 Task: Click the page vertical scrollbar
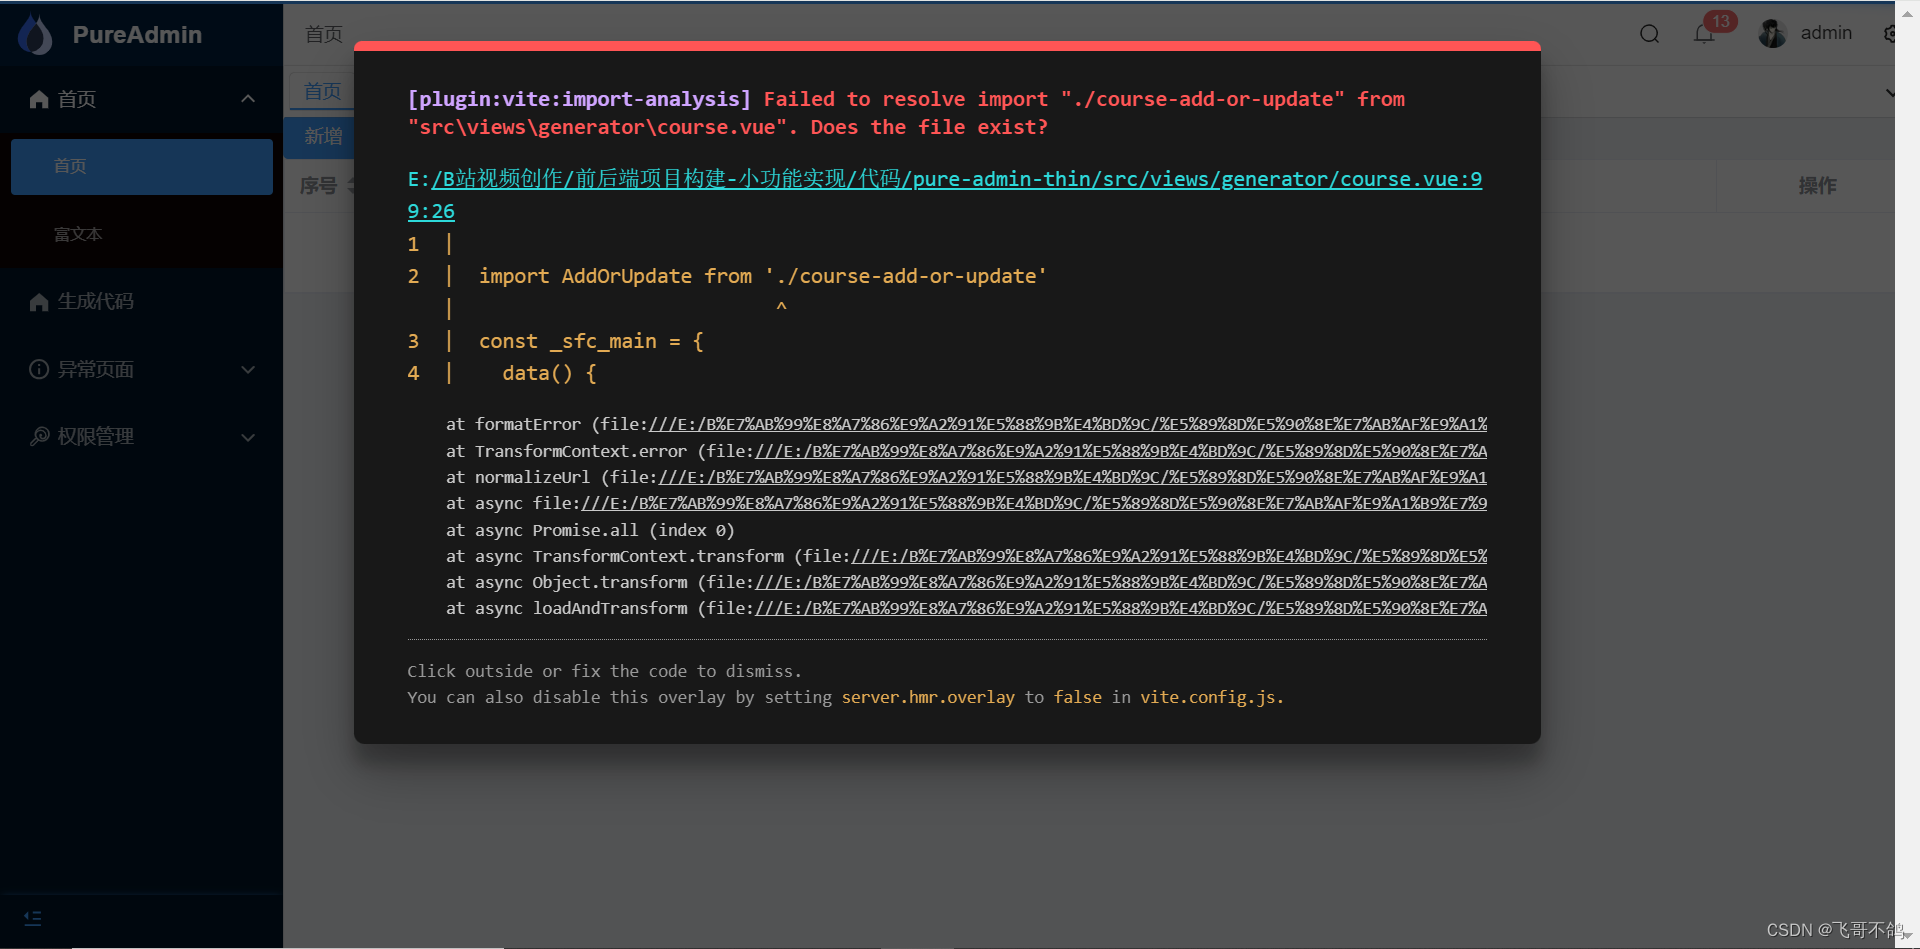[x=1907, y=474]
